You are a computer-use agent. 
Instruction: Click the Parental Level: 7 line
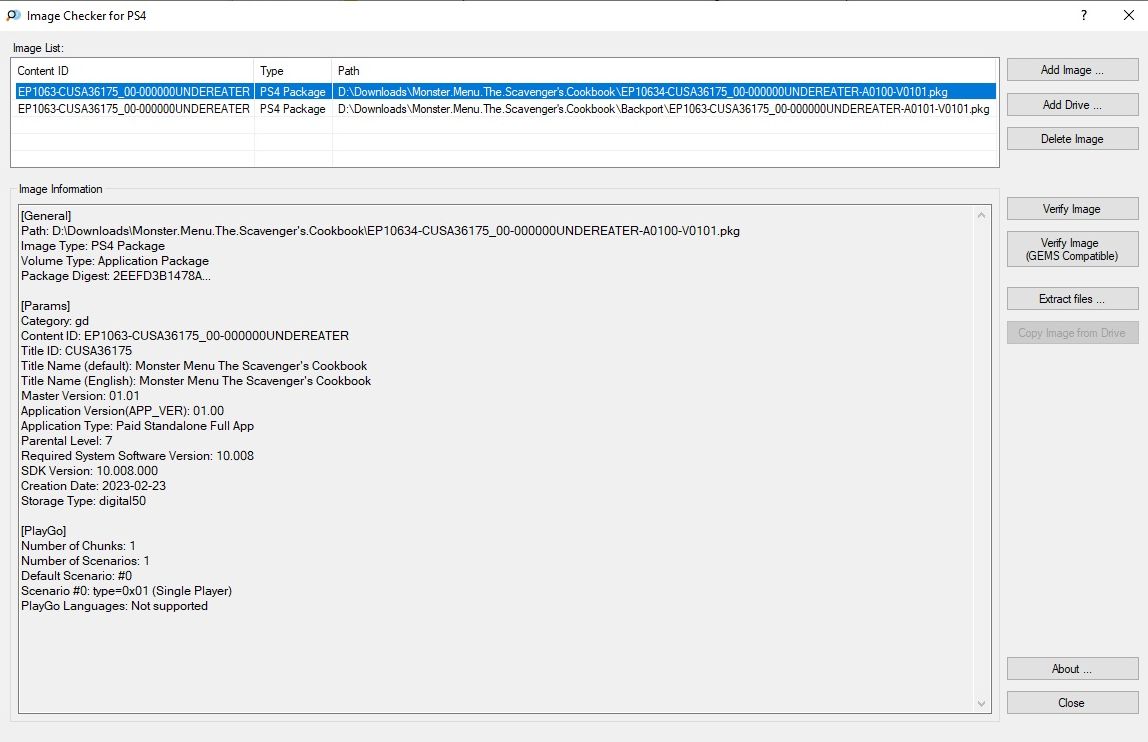point(67,441)
